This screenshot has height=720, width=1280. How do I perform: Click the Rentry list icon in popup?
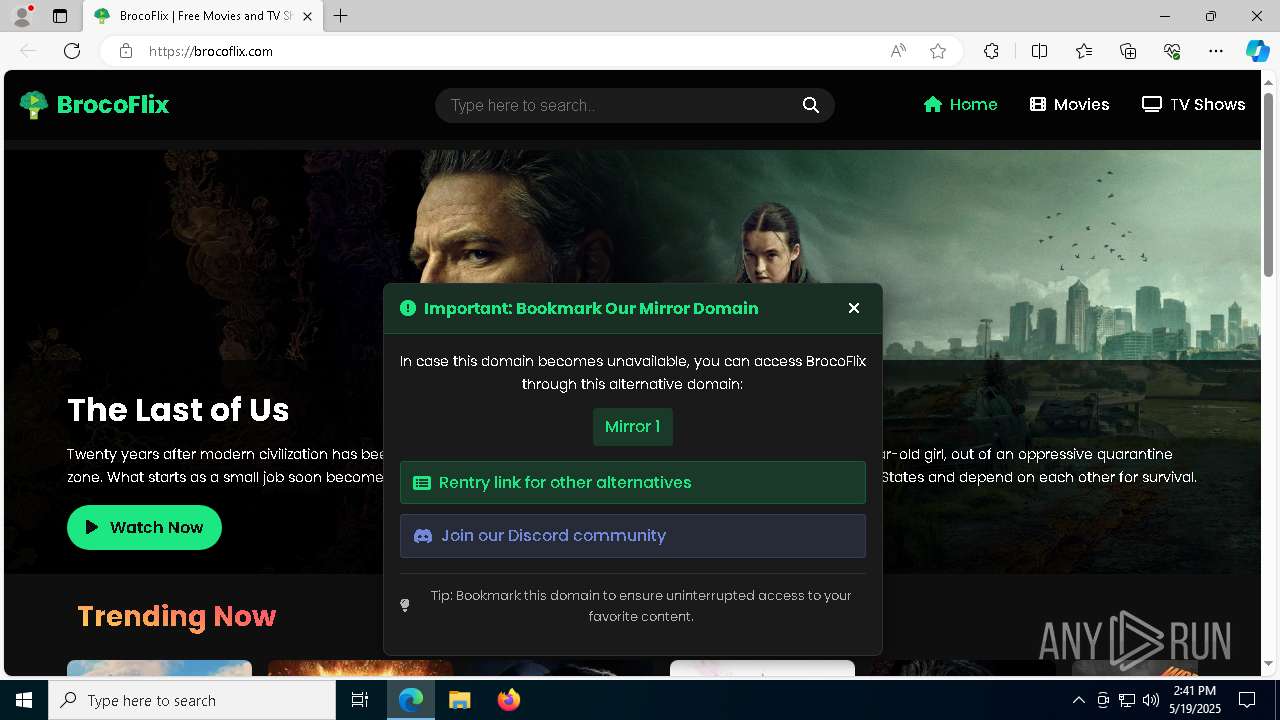pos(422,483)
